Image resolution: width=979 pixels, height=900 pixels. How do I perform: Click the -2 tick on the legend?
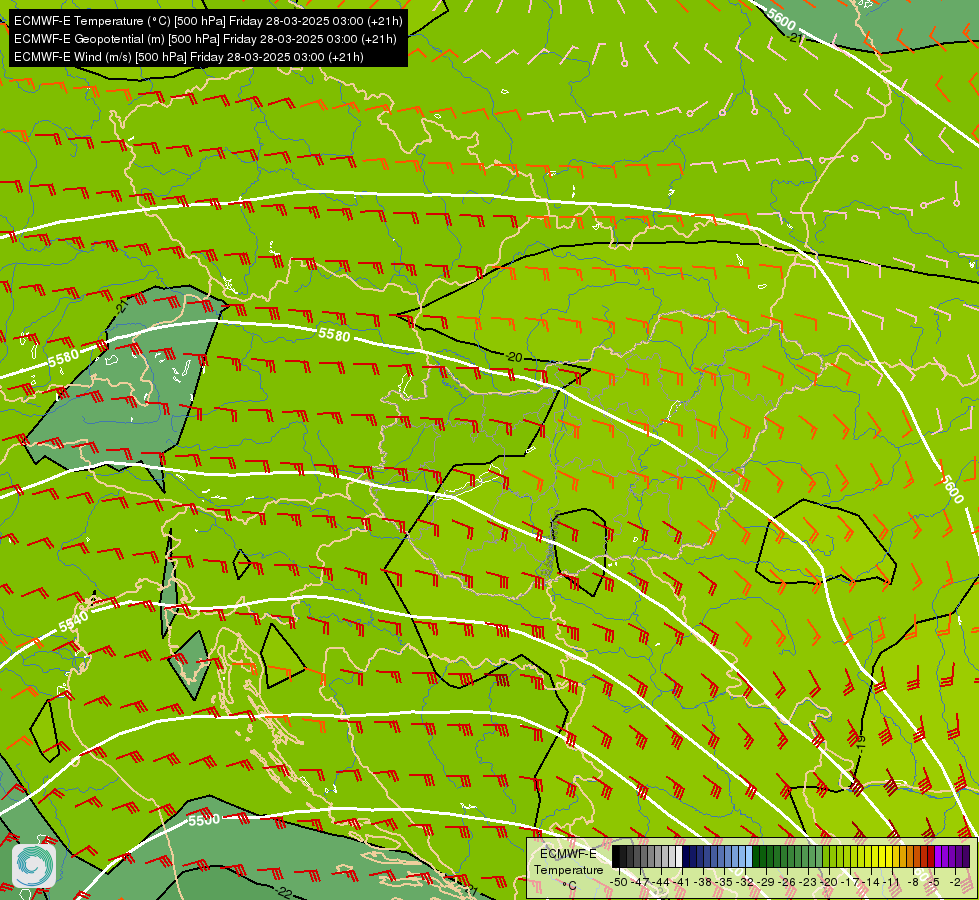point(956,882)
